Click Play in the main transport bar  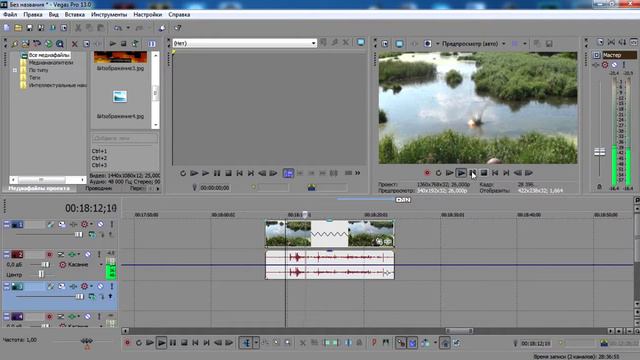pyautogui.click(x=162, y=343)
